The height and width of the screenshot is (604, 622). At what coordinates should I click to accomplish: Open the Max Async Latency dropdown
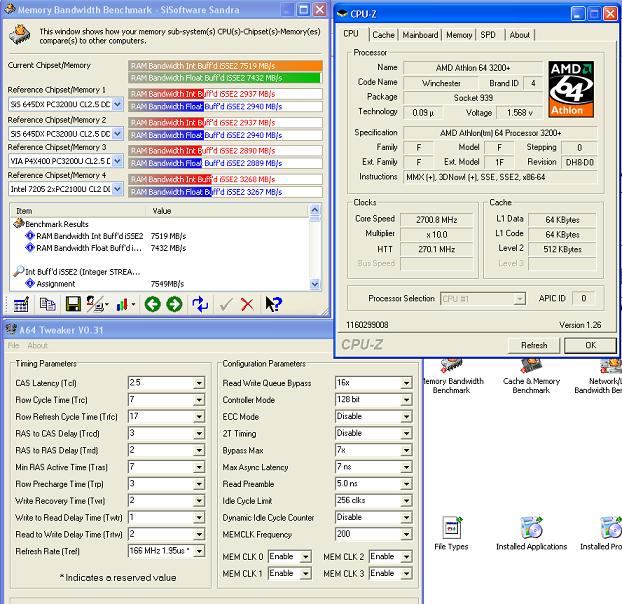406,467
